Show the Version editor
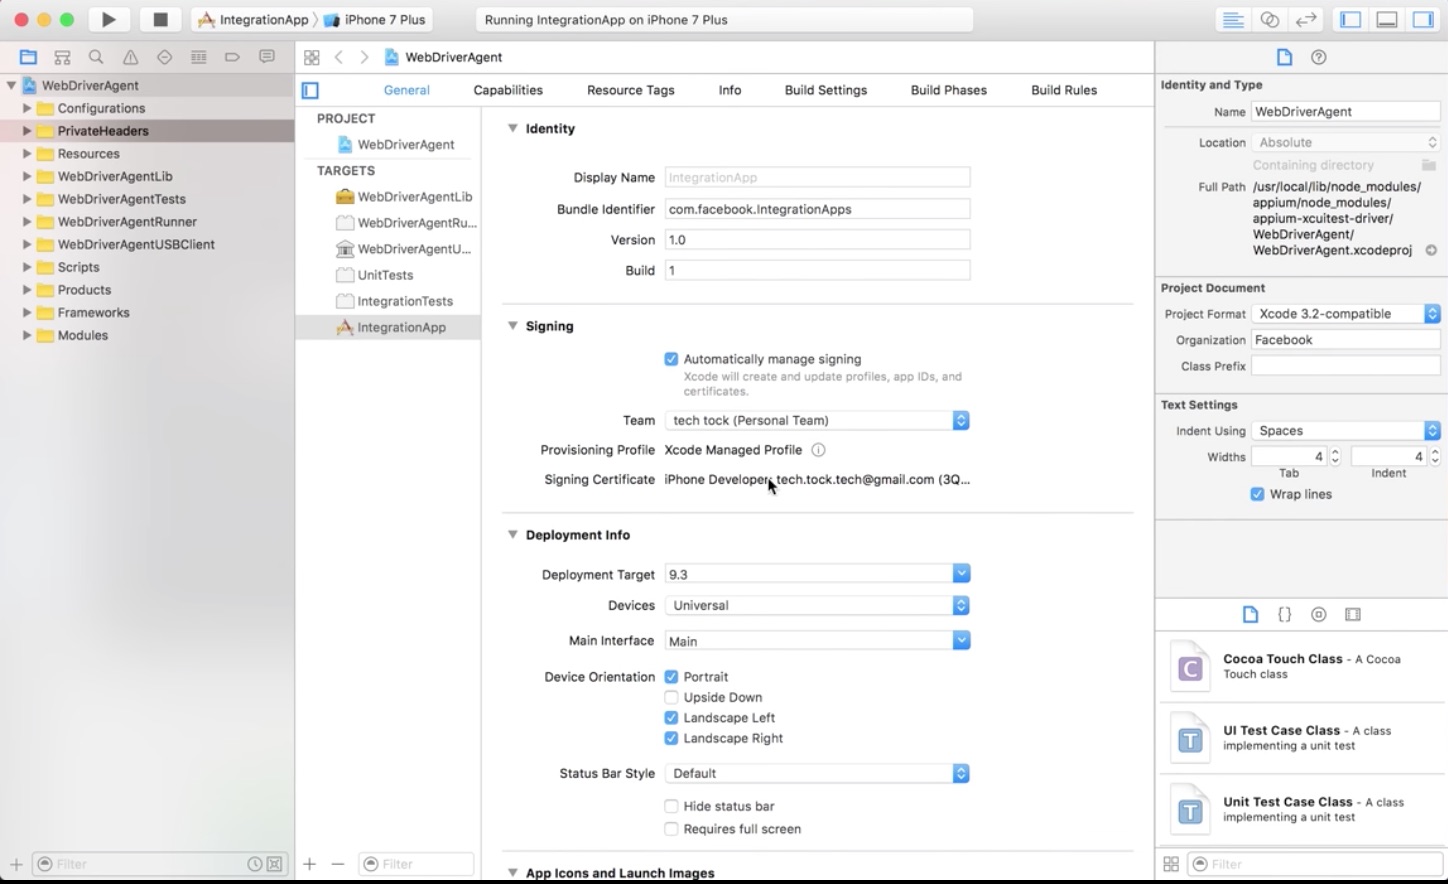 [x=1306, y=20]
